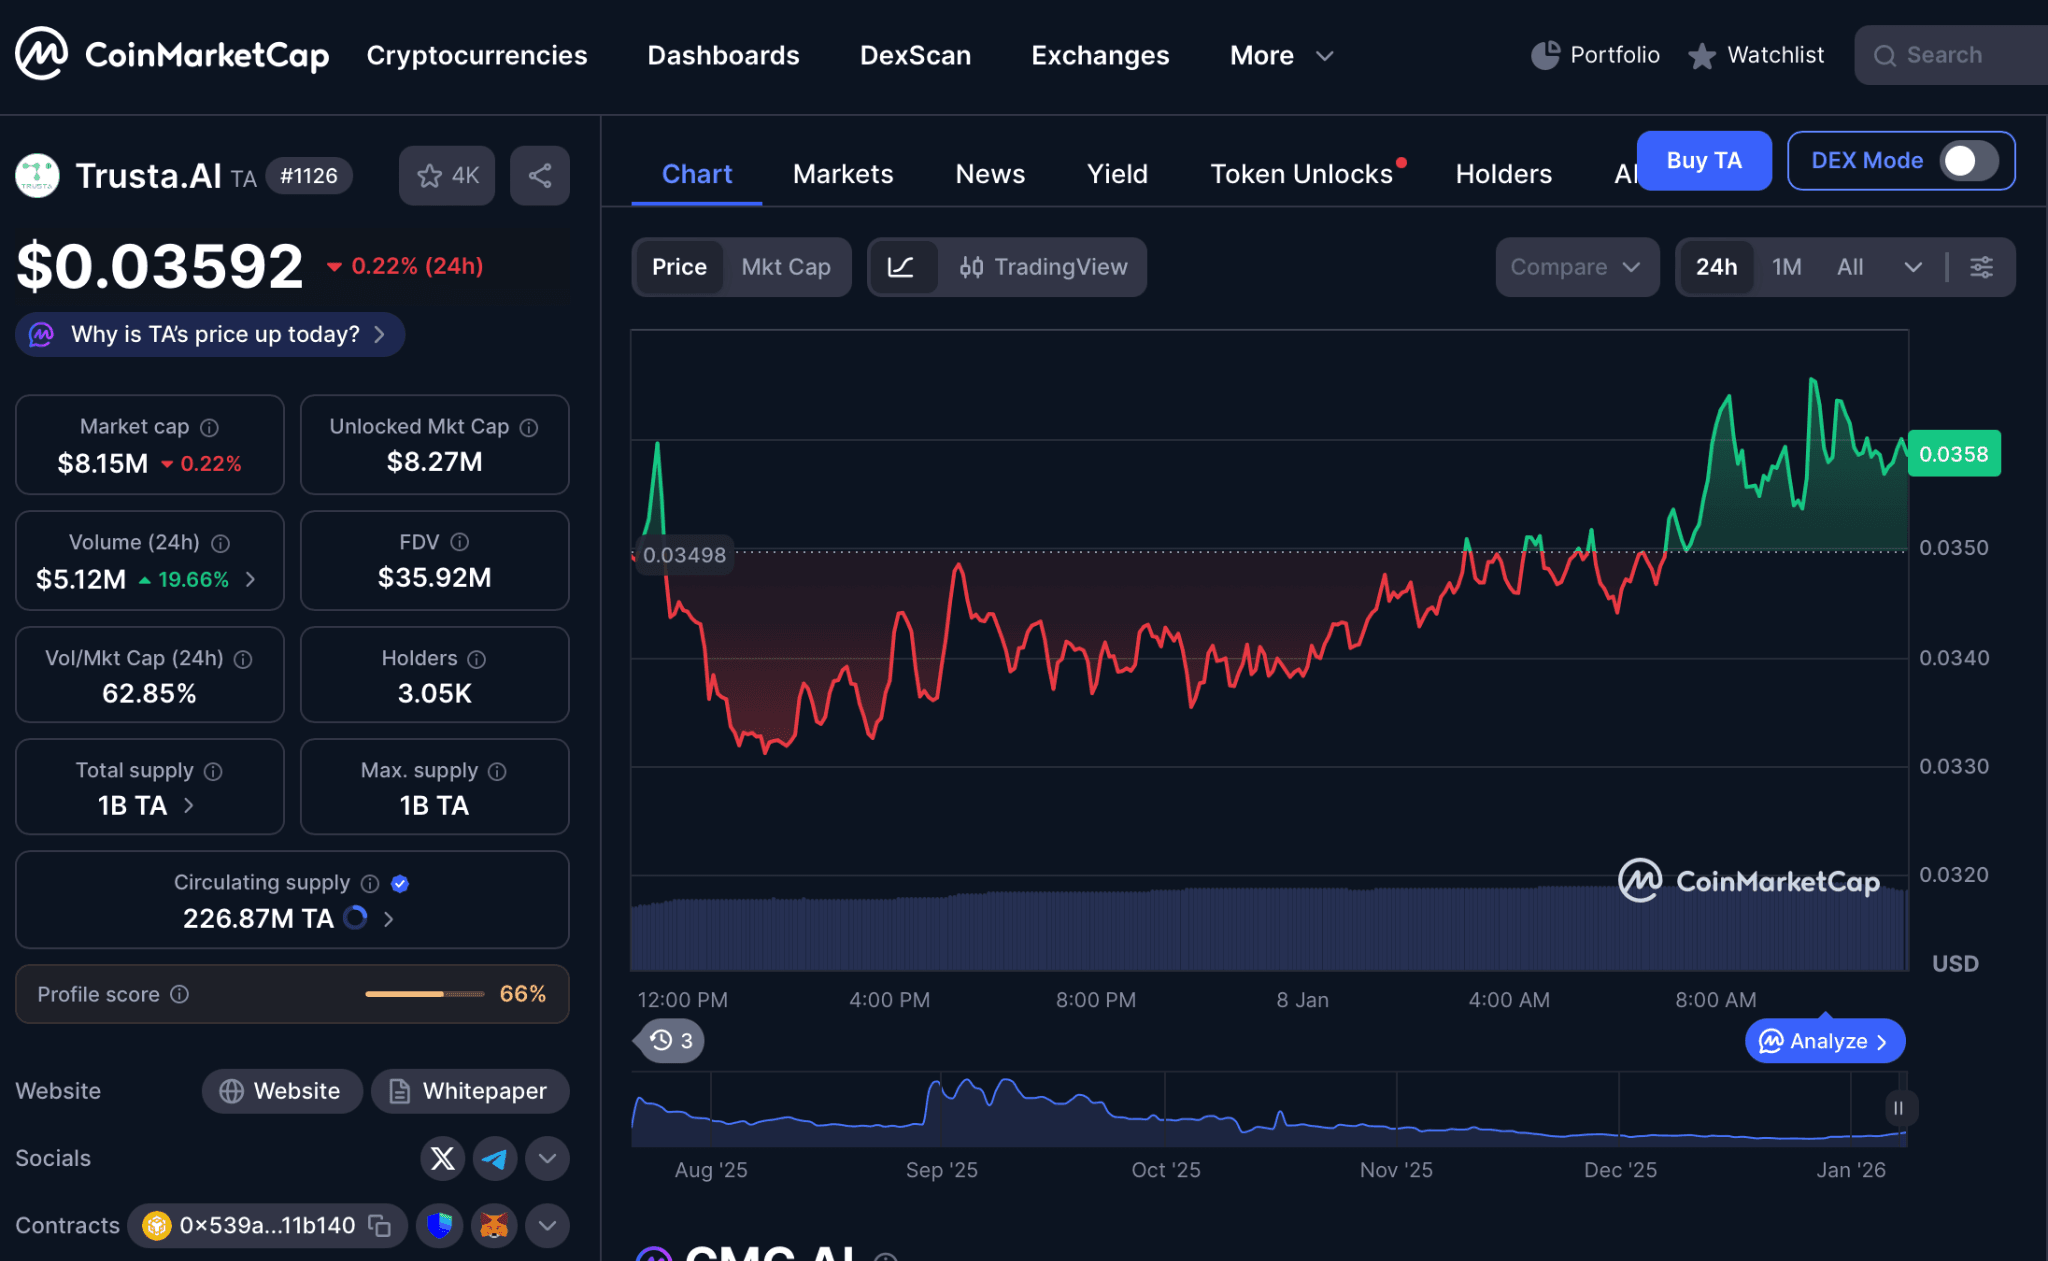Open the Whitepaper link
Image resolution: width=2048 pixels, height=1261 pixels.
(469, 1091)
